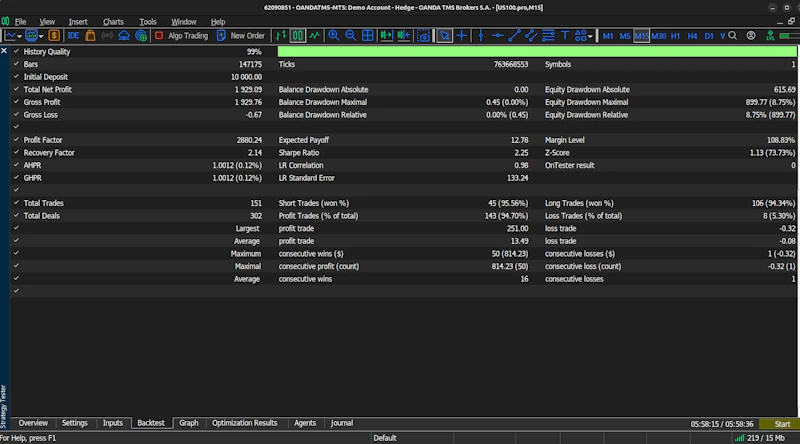Toggle chart shift icon
The image size is (800, 444).
[x=404, y=36]
